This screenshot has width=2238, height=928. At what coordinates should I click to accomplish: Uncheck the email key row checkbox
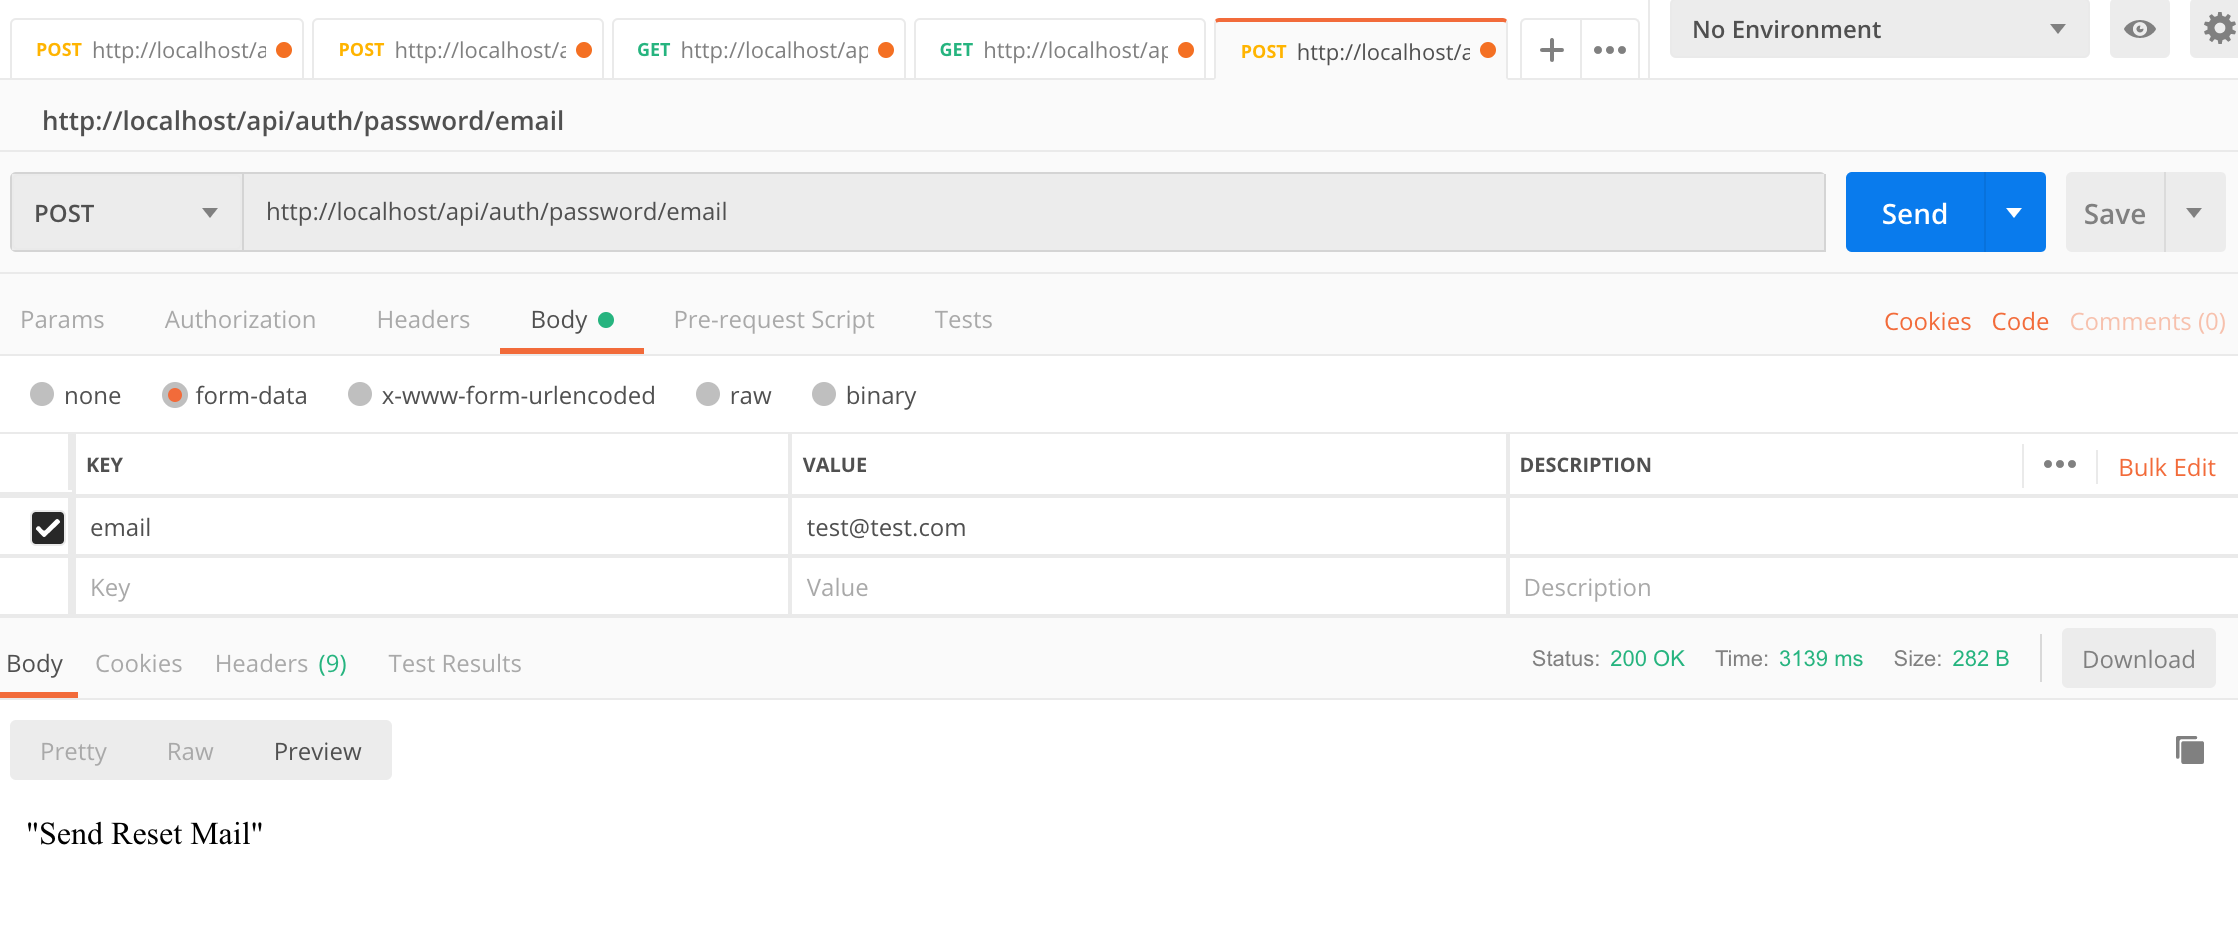pos(48,527)
